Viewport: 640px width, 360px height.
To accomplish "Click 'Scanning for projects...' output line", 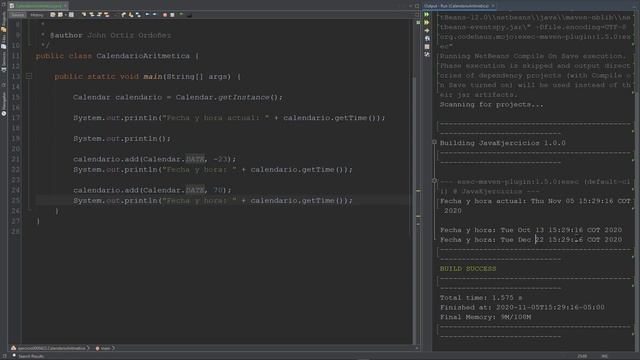I will (491, 104).
